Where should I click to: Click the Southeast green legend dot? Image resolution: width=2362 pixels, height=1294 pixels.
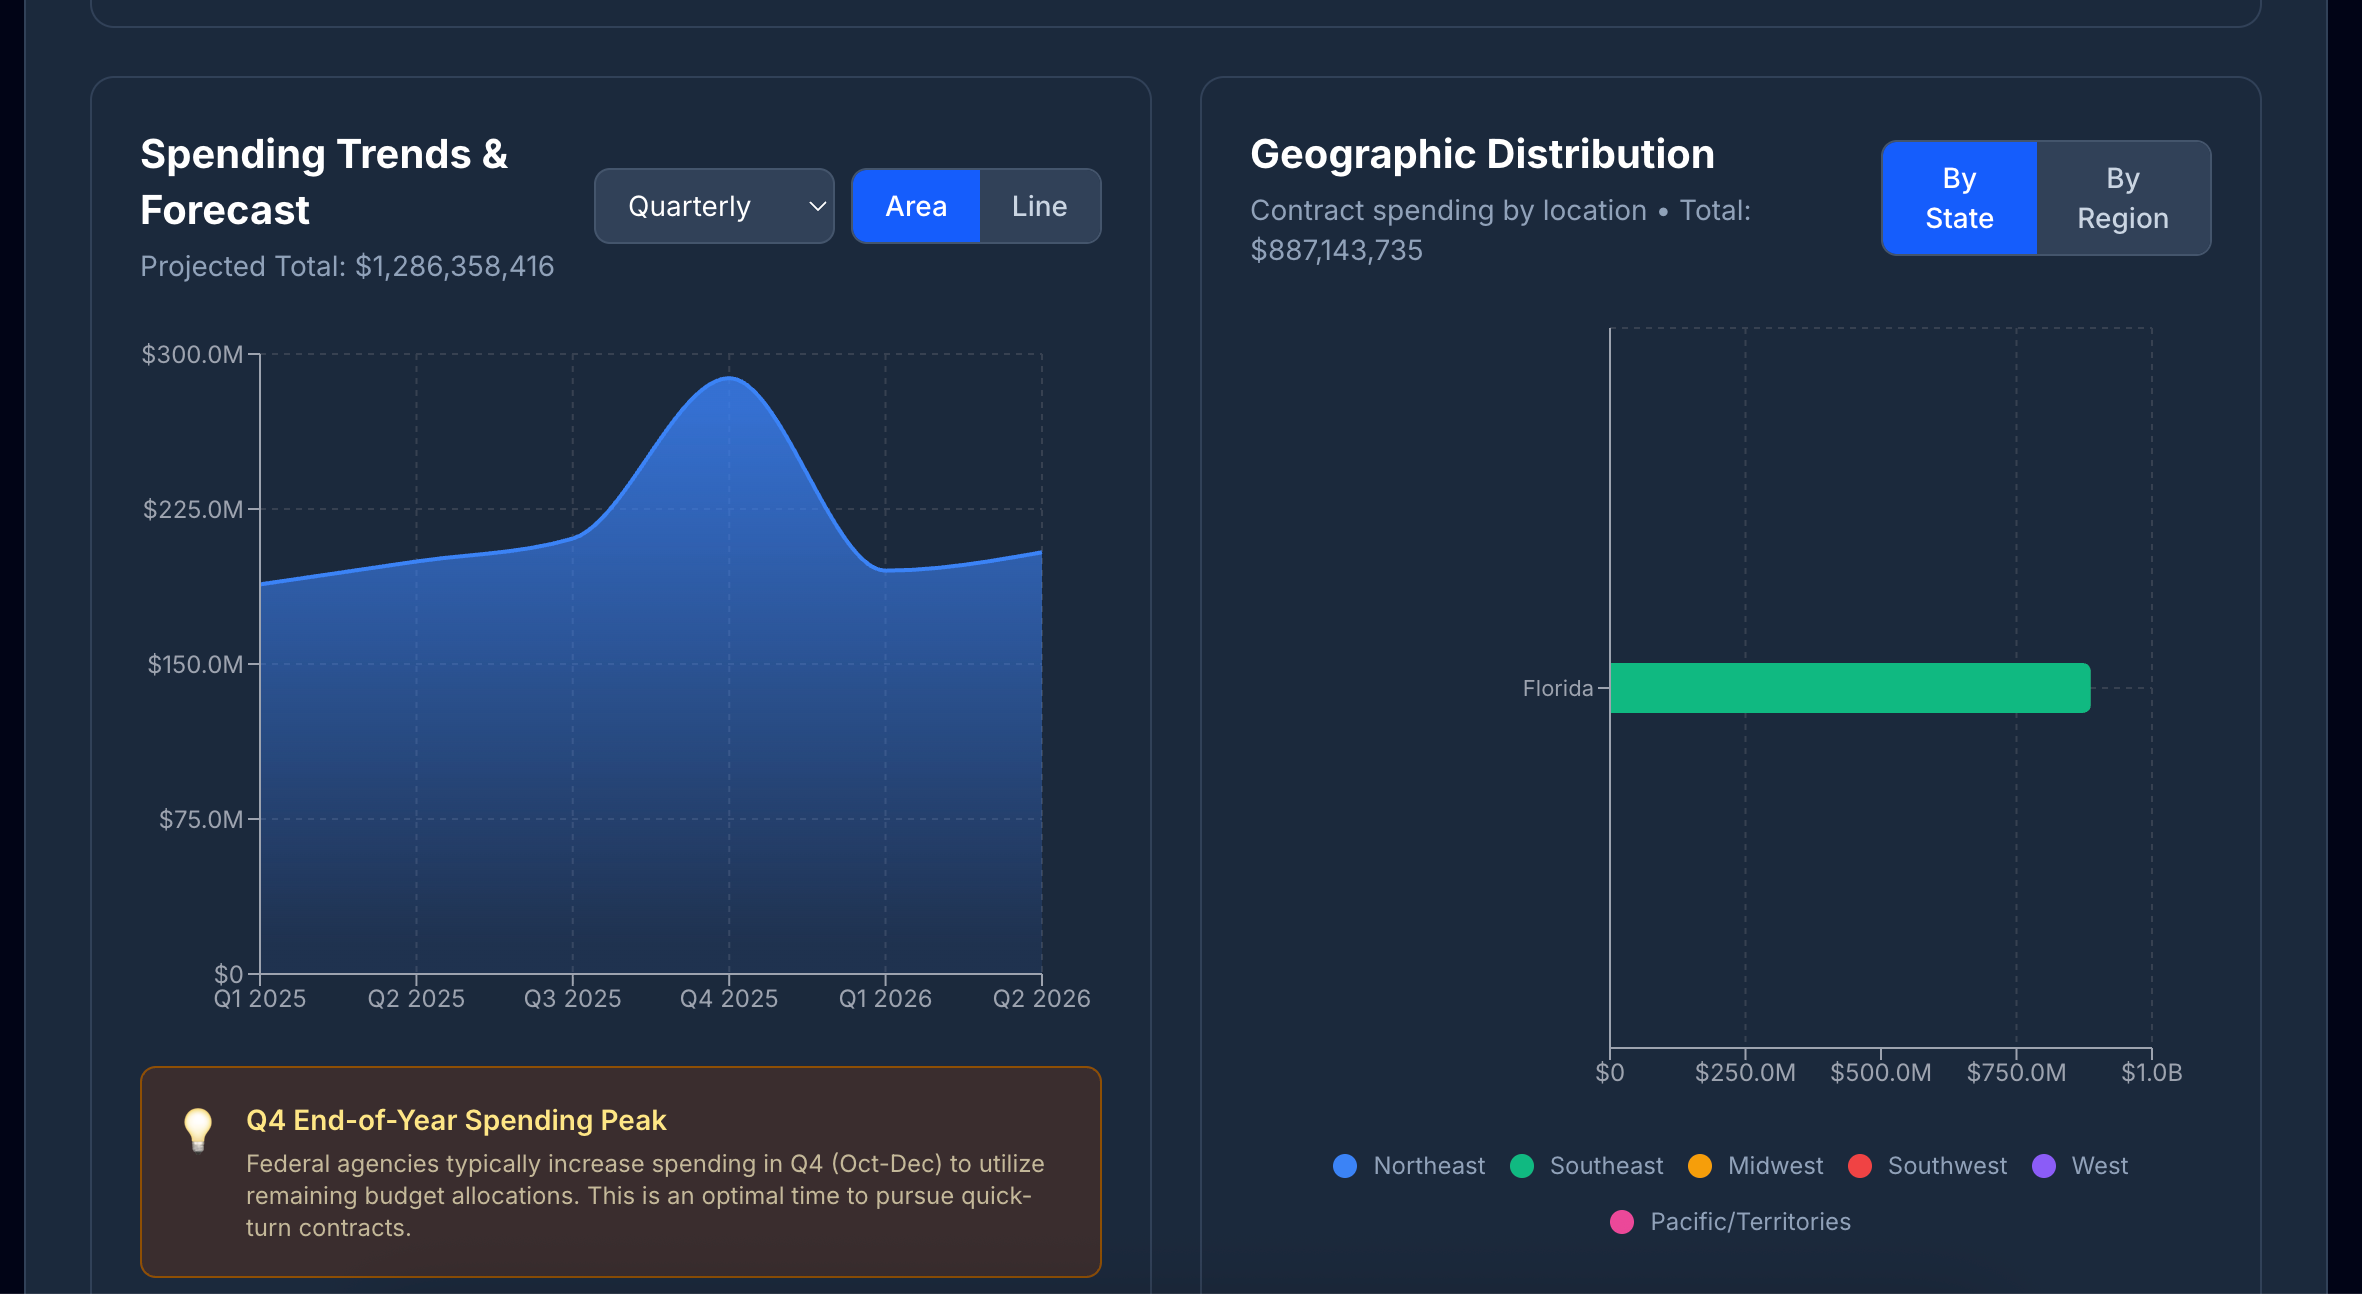pyautogui.click(x=1522, y=1166)
